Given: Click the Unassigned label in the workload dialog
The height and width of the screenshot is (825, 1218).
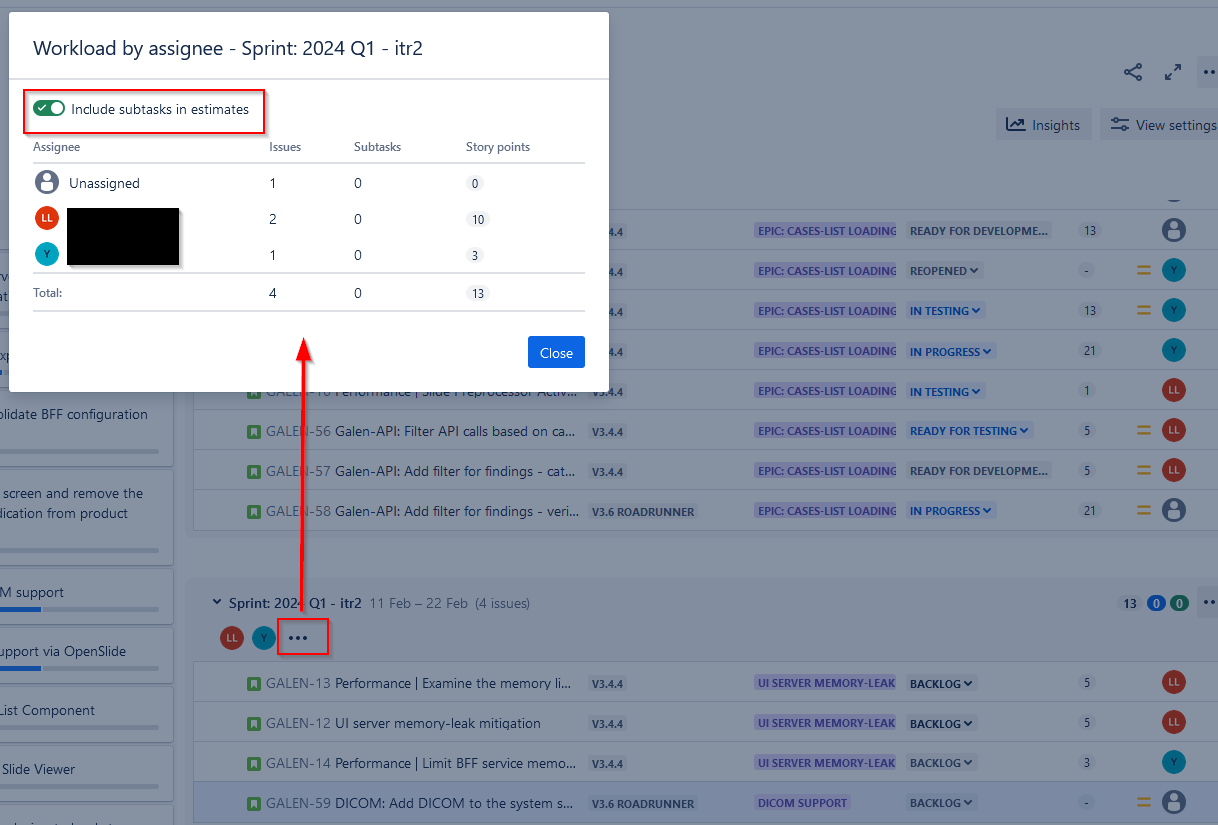Looking at the screenshot, I should point(104,183).
